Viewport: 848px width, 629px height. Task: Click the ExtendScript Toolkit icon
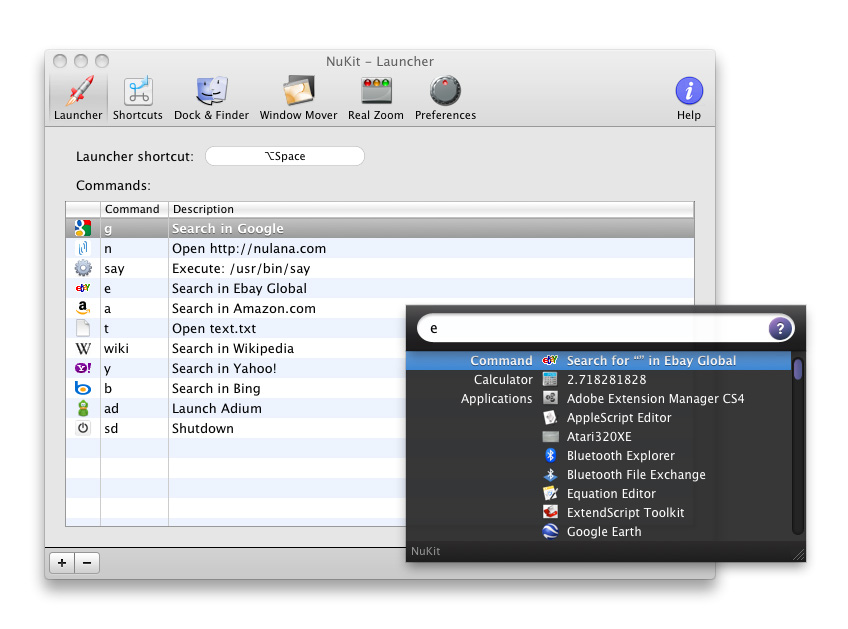click(550, 512)
